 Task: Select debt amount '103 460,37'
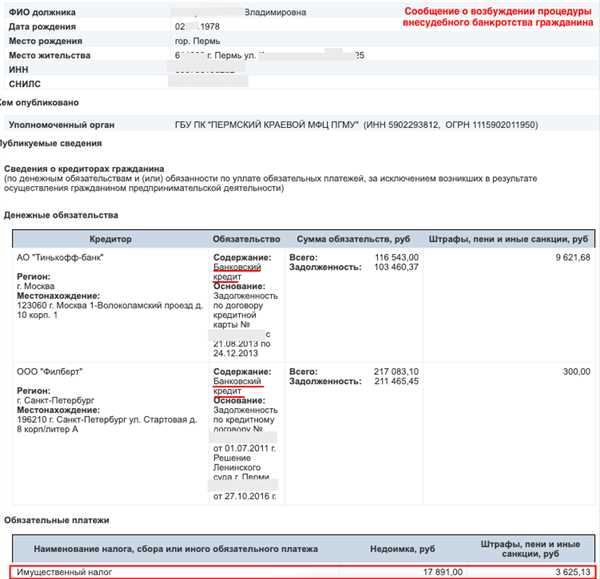tap(396, 267)
